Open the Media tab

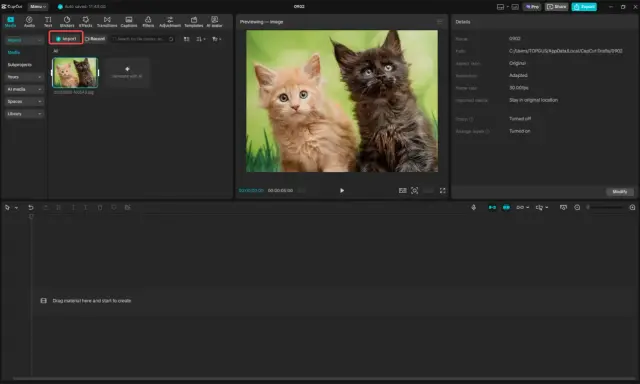(11, 22)
